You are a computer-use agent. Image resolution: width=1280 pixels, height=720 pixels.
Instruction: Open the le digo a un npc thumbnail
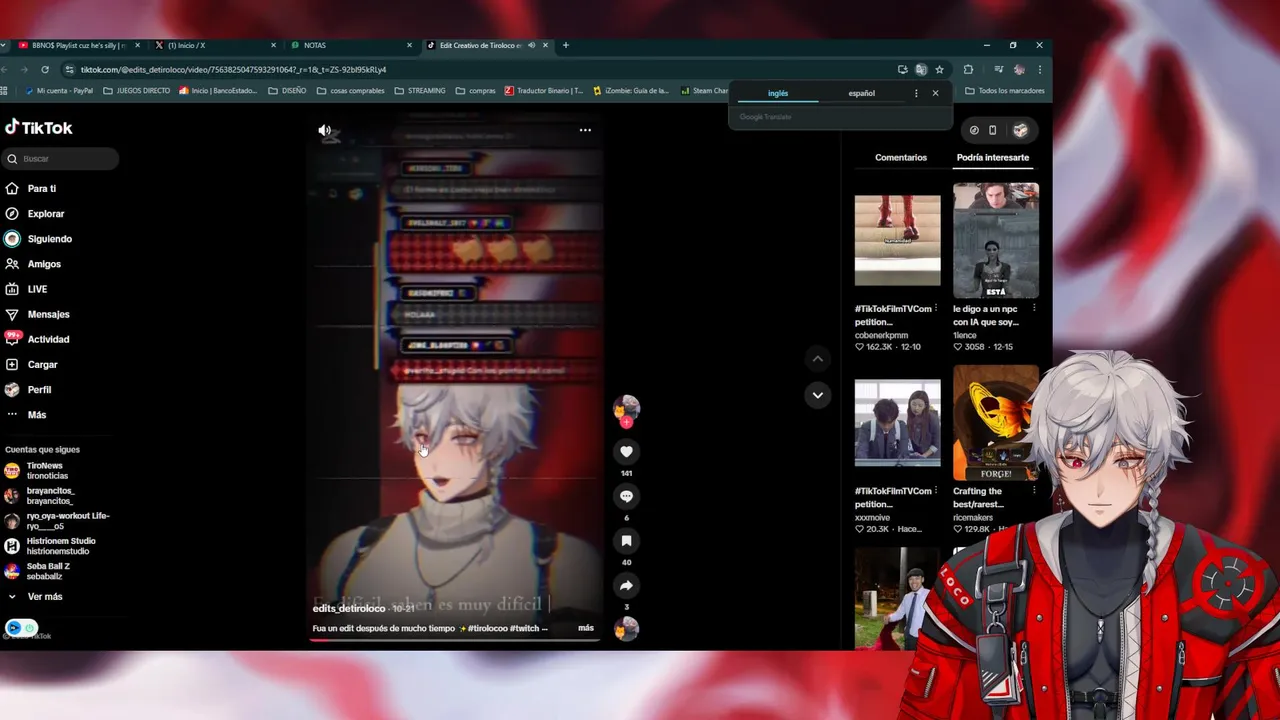pos(996,240)
